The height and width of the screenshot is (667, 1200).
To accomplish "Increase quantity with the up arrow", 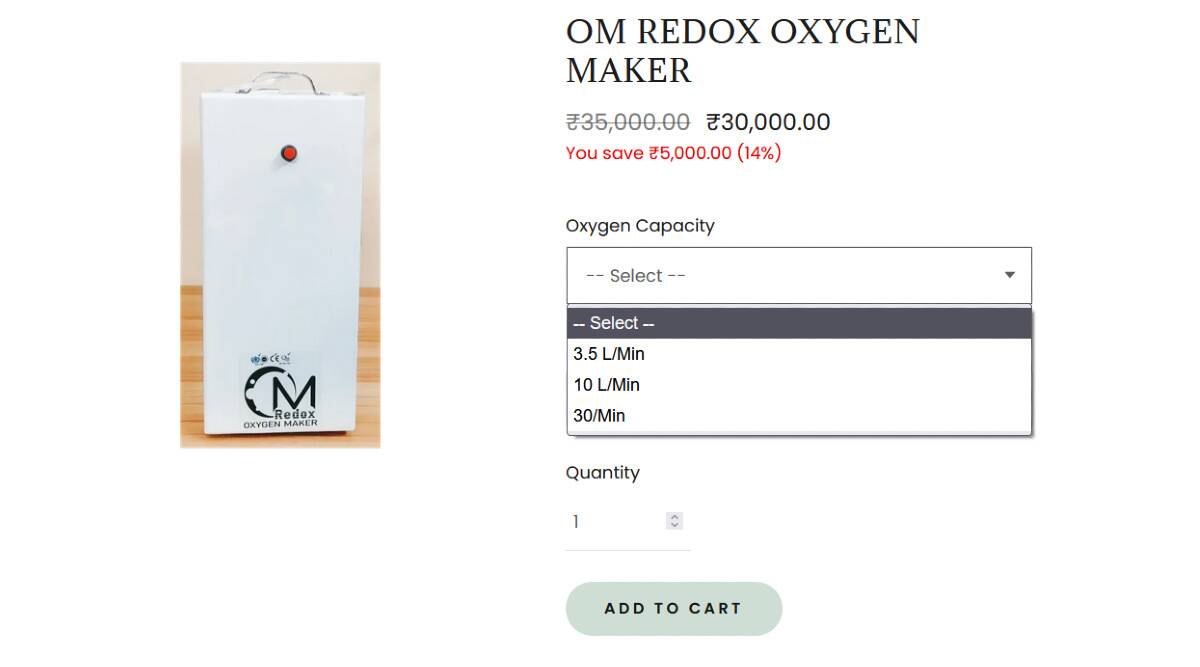I will tap(675, 516).
